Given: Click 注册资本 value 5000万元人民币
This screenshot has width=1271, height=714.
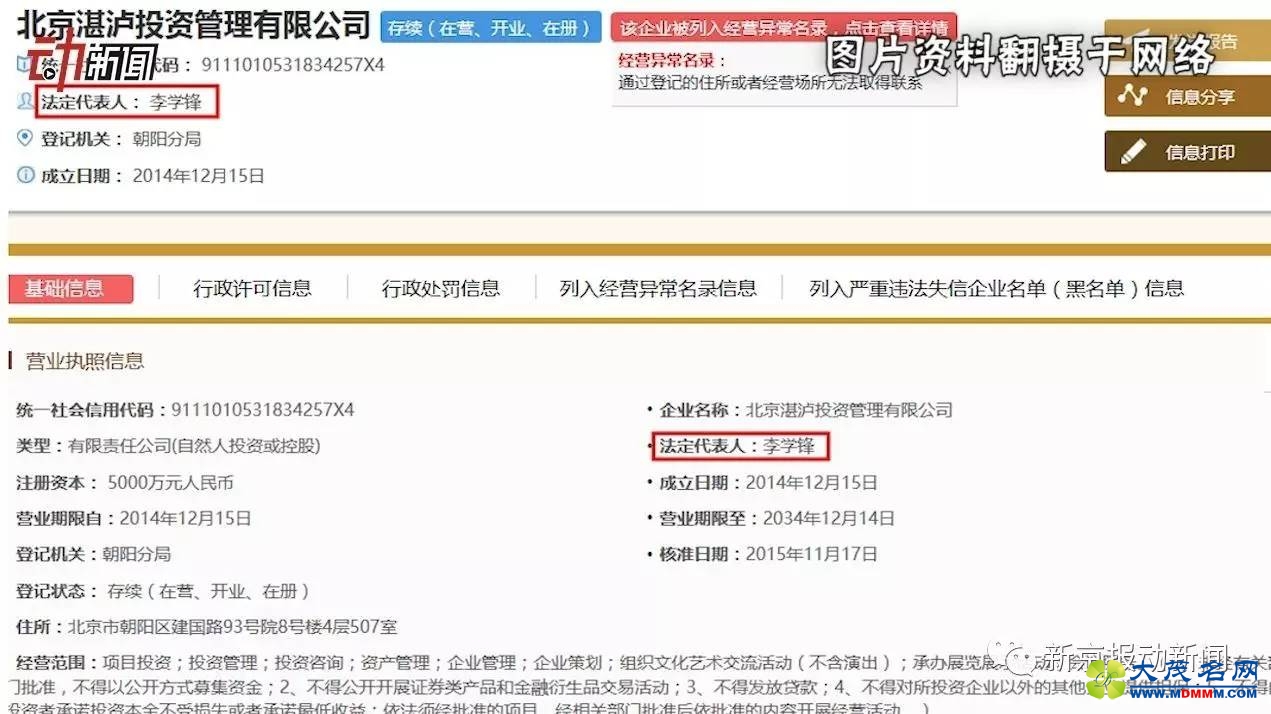Looking at the screenshot, I should click(x=170, y=482).
